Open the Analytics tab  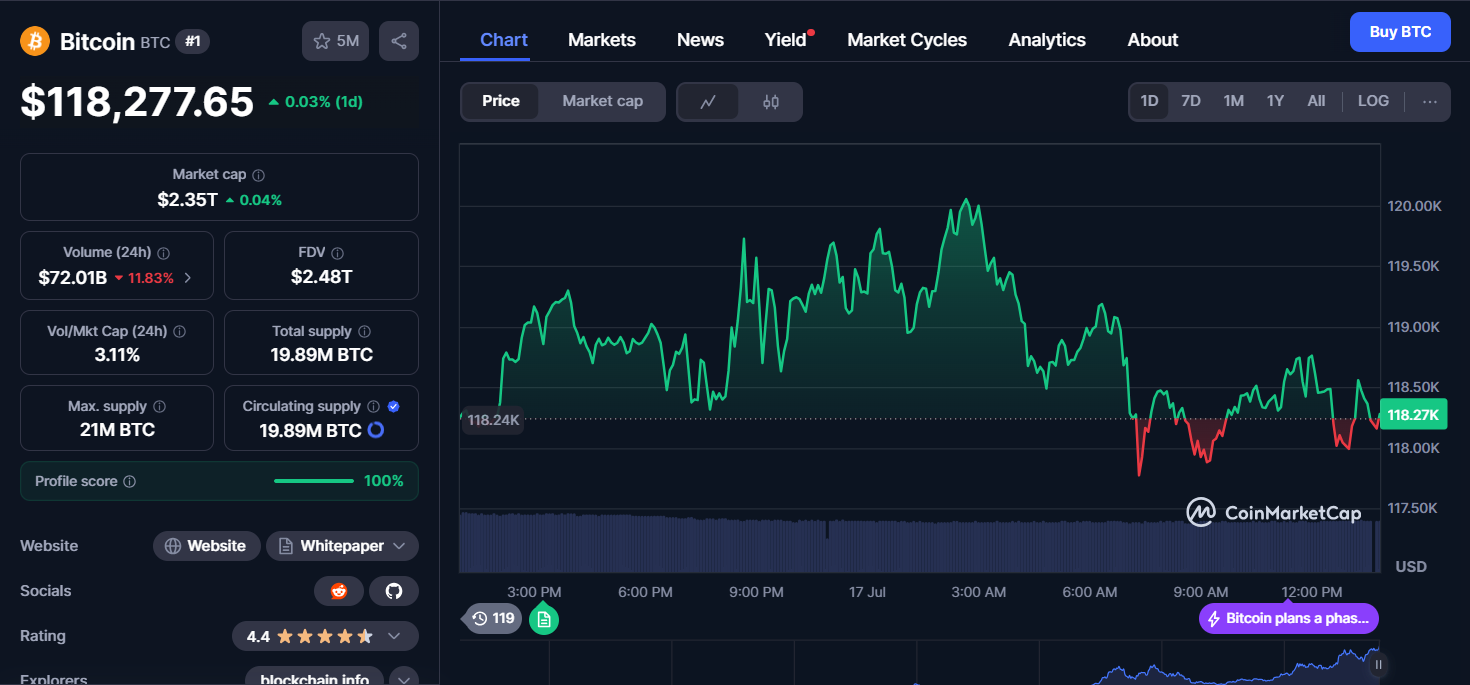(x=1047, y=40)
